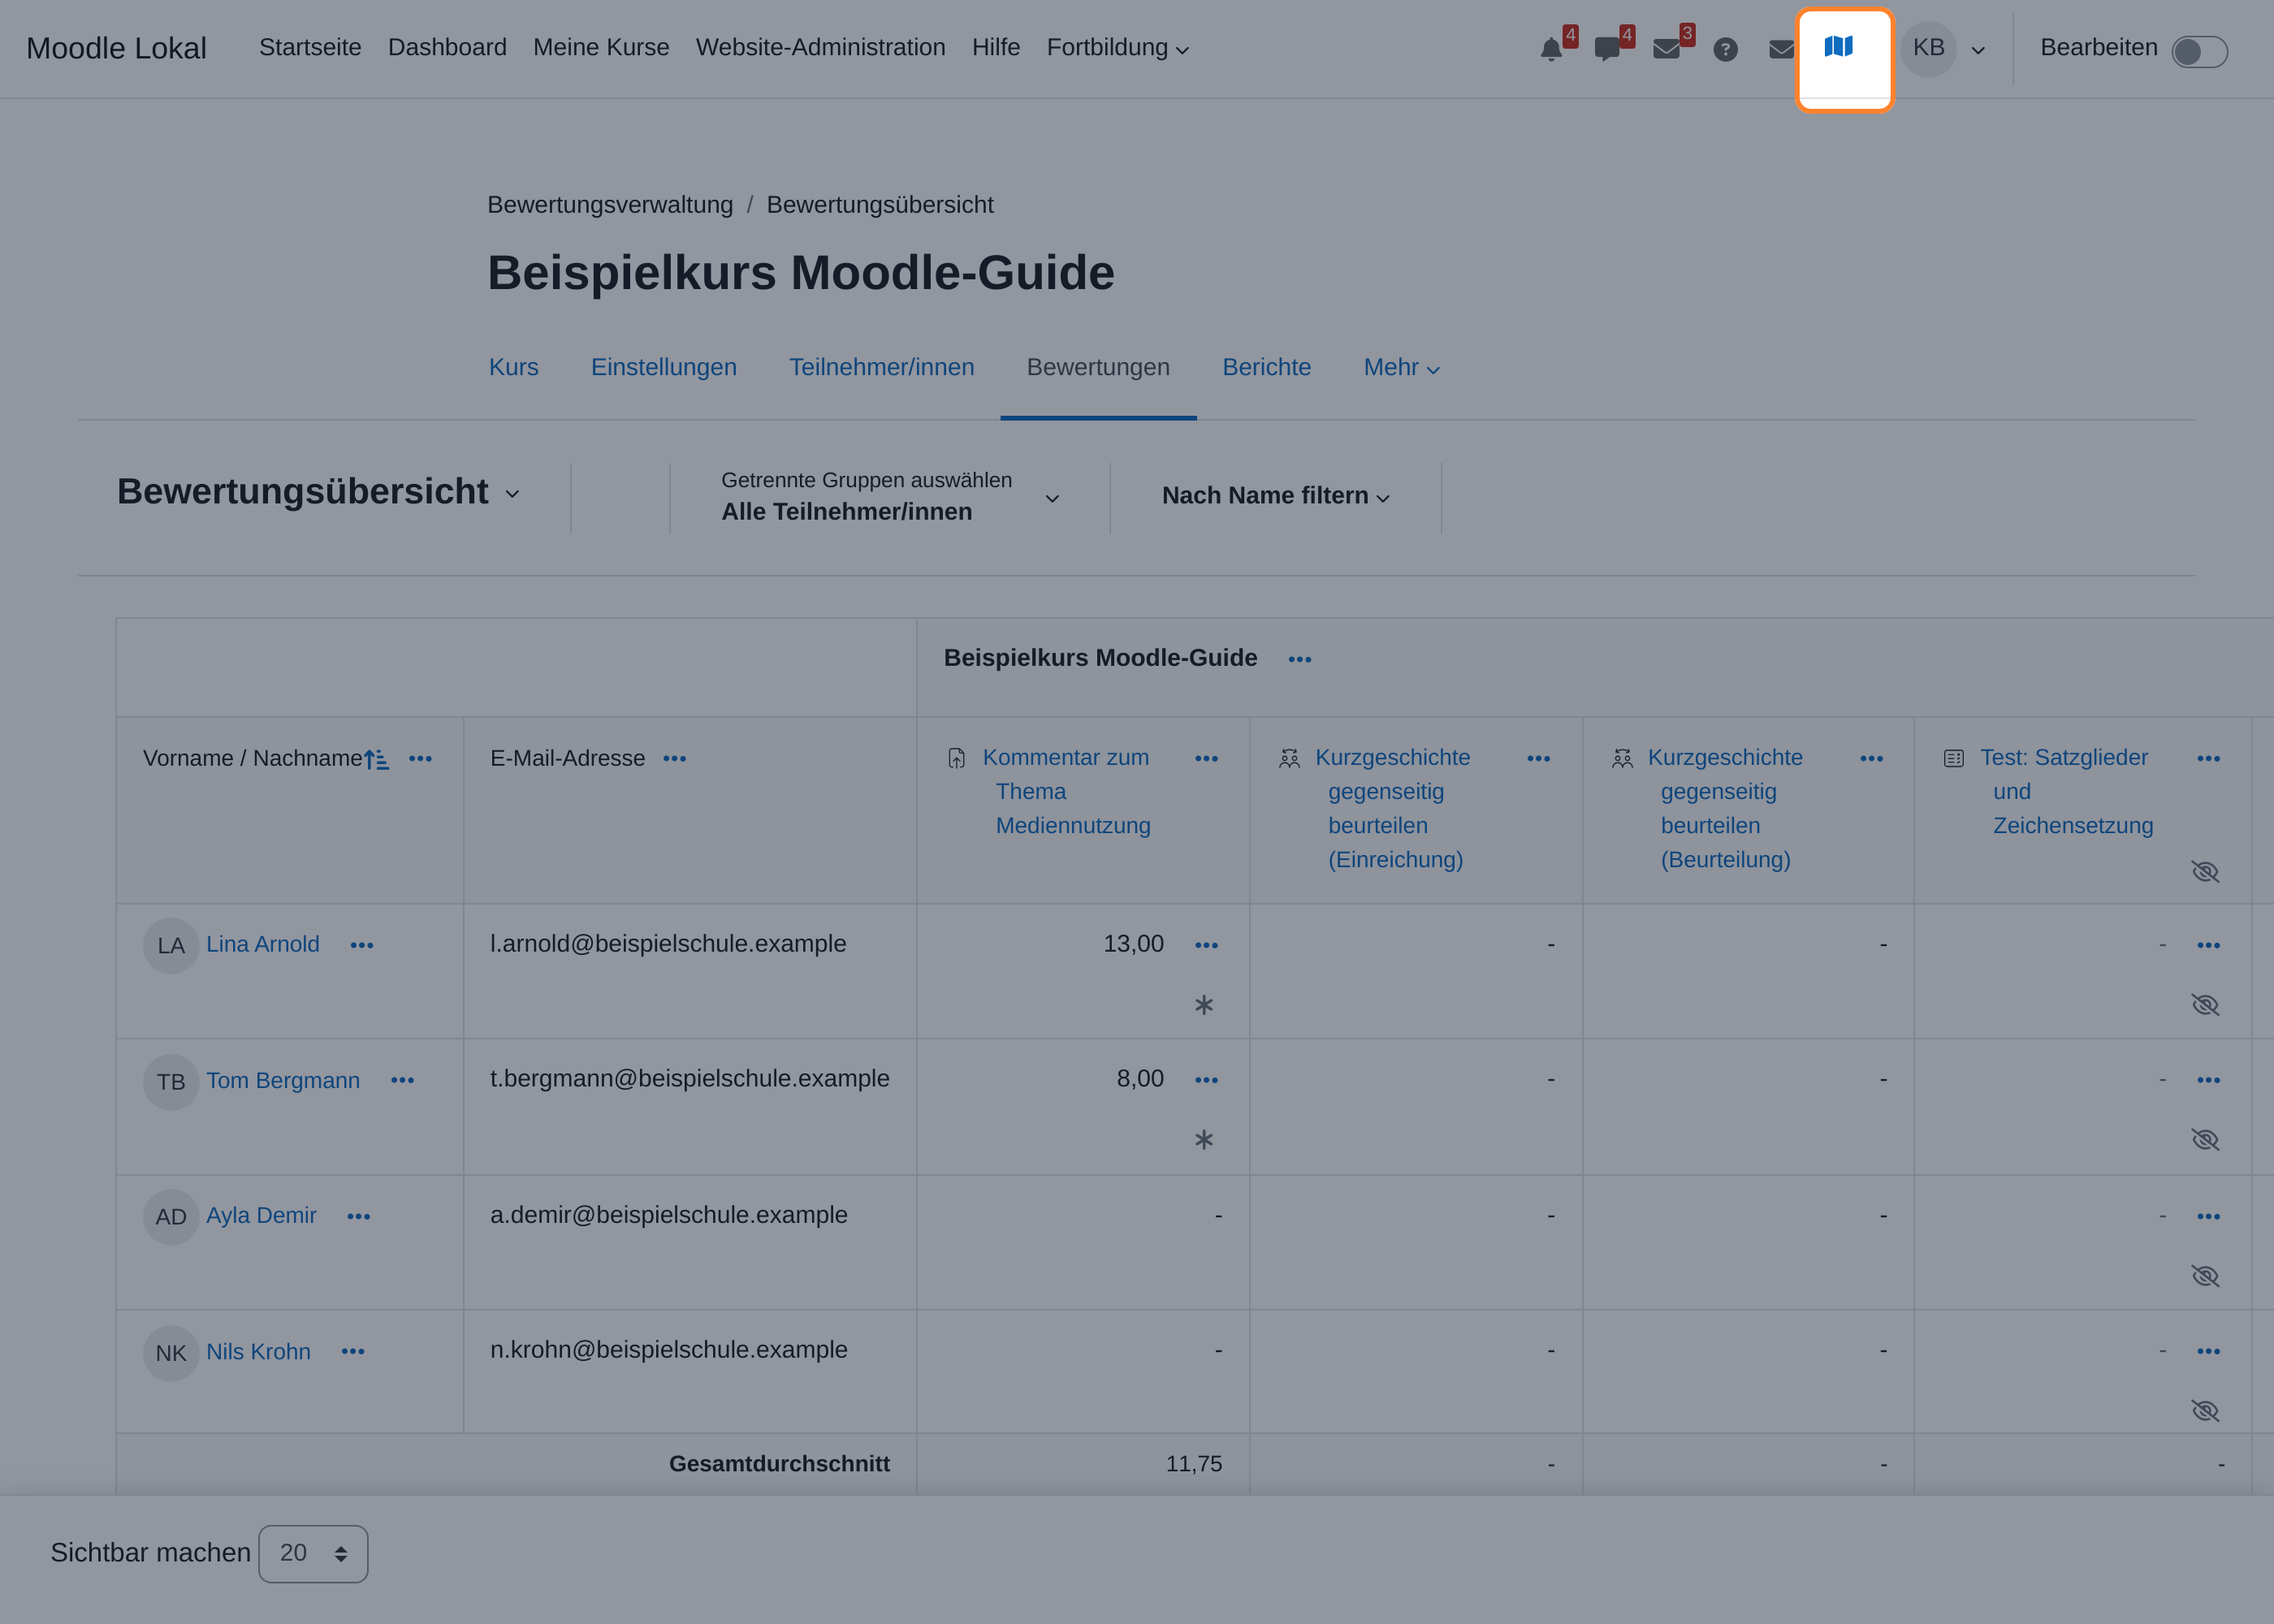Open the Bewertungsübersicht report selector
The height and width of the screenshot is (1624, 2274).
point(319,492)
